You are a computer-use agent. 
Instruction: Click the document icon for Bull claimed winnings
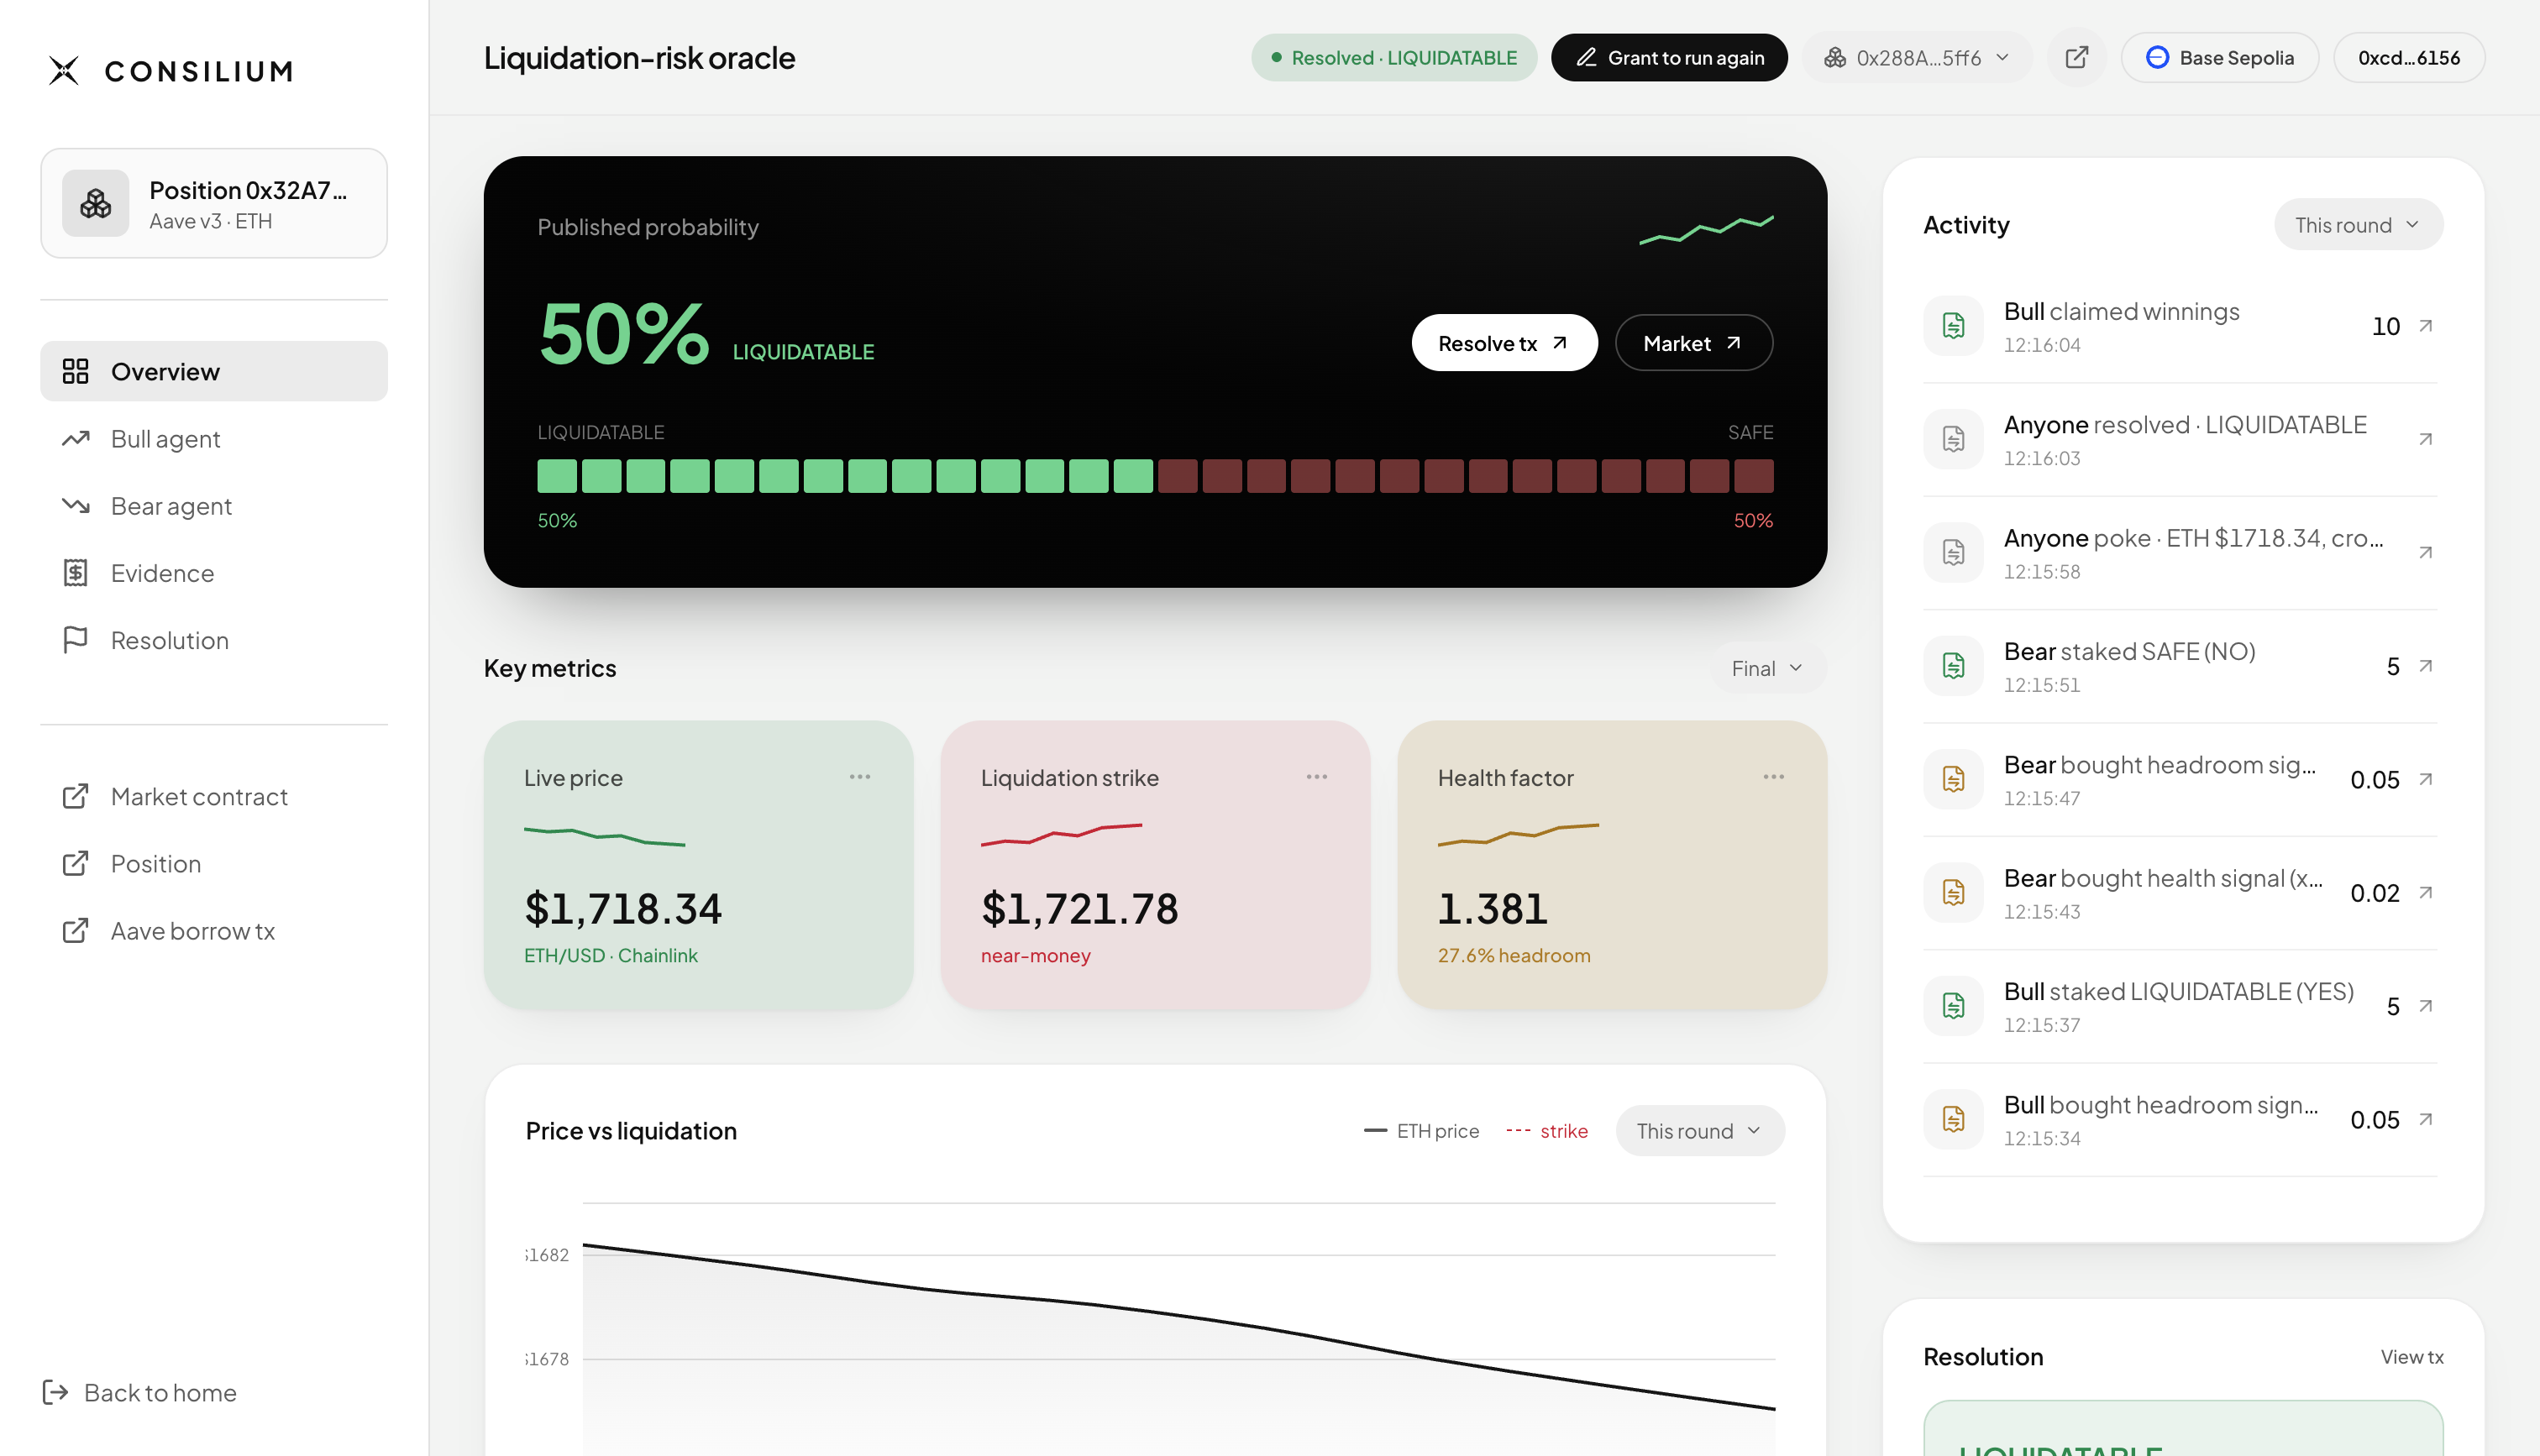1953,325
